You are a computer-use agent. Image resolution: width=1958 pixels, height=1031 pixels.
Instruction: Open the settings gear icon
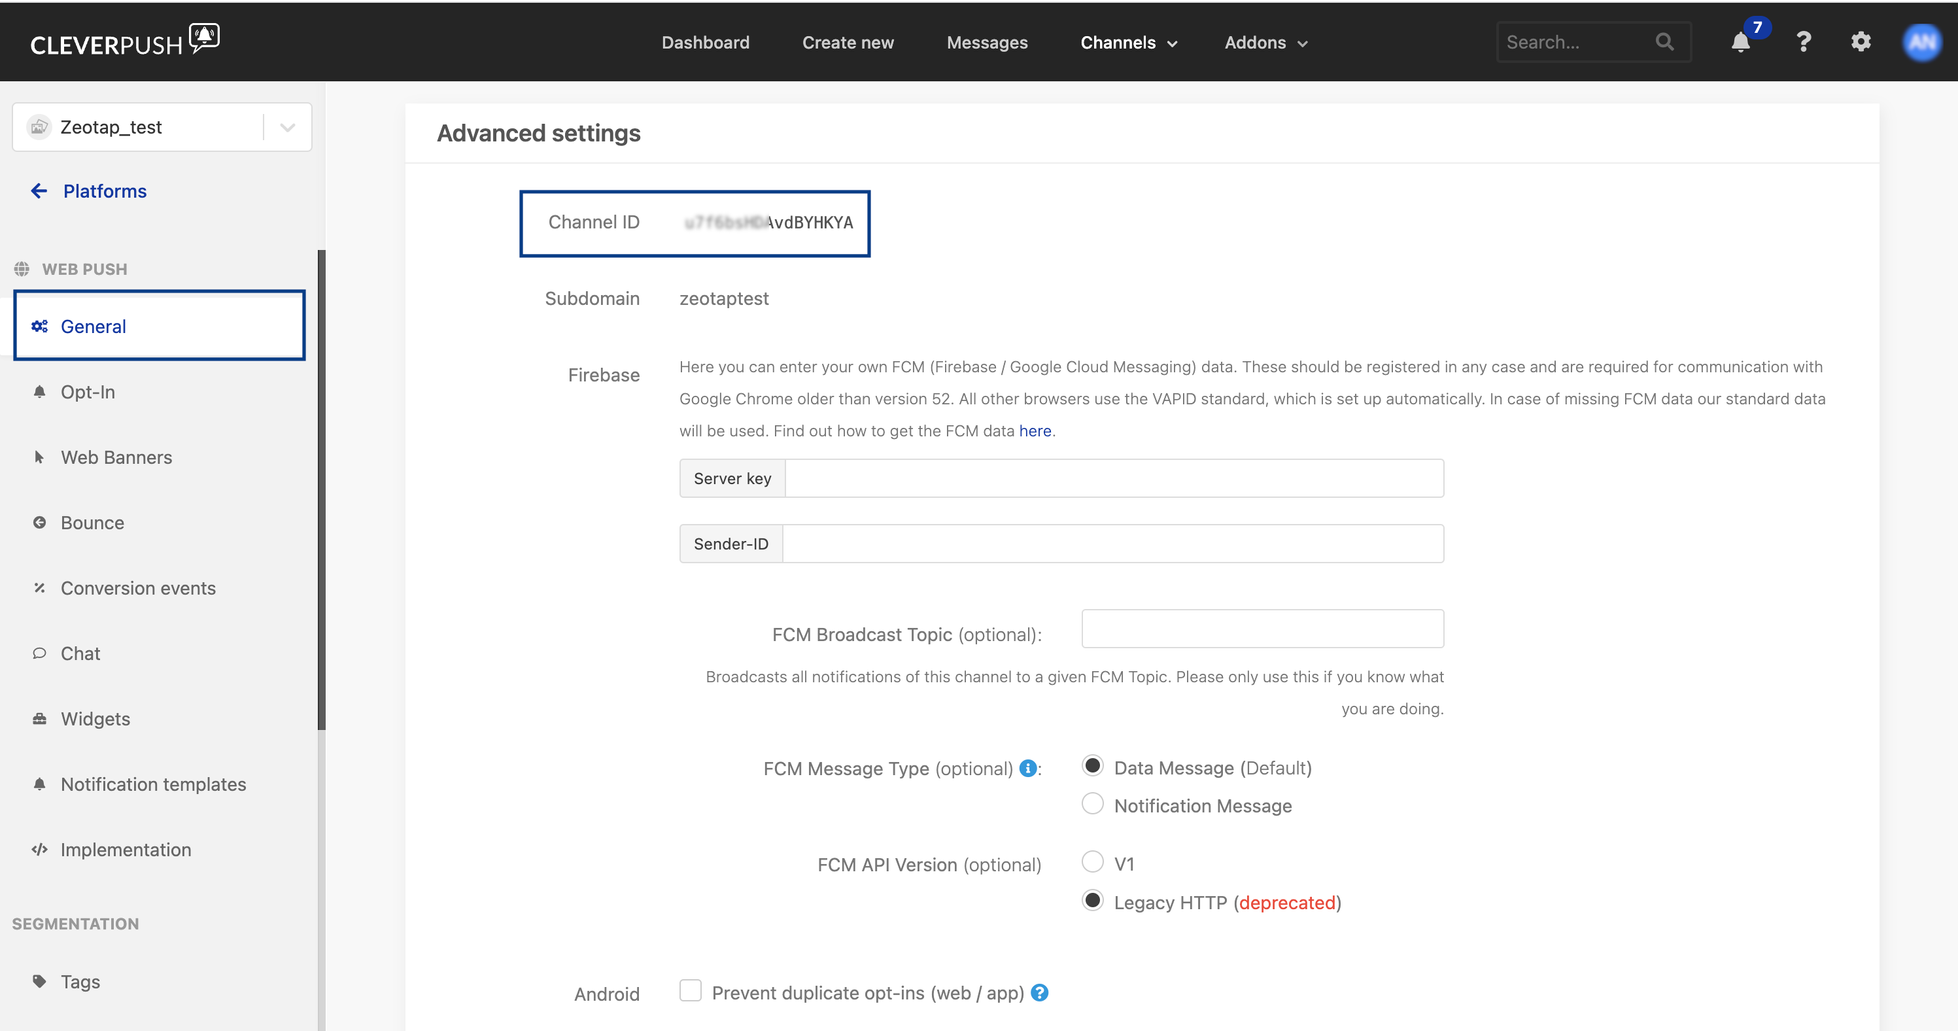coord(1860,42)
